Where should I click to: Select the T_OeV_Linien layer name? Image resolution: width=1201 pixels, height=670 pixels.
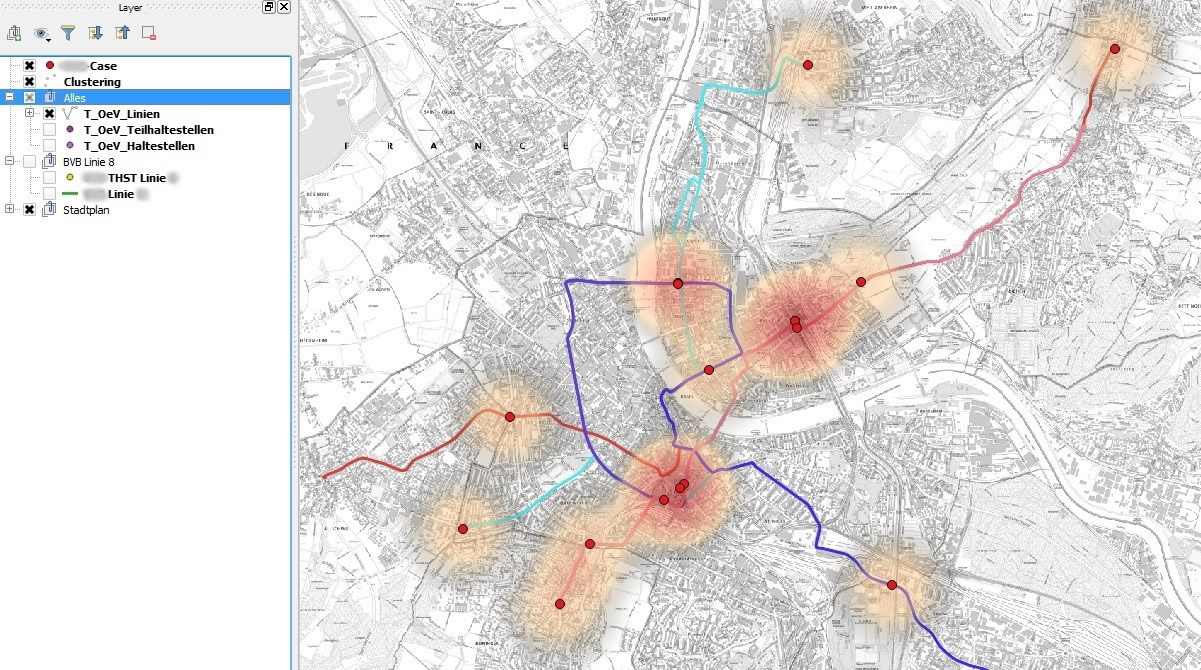click(121, 114)
